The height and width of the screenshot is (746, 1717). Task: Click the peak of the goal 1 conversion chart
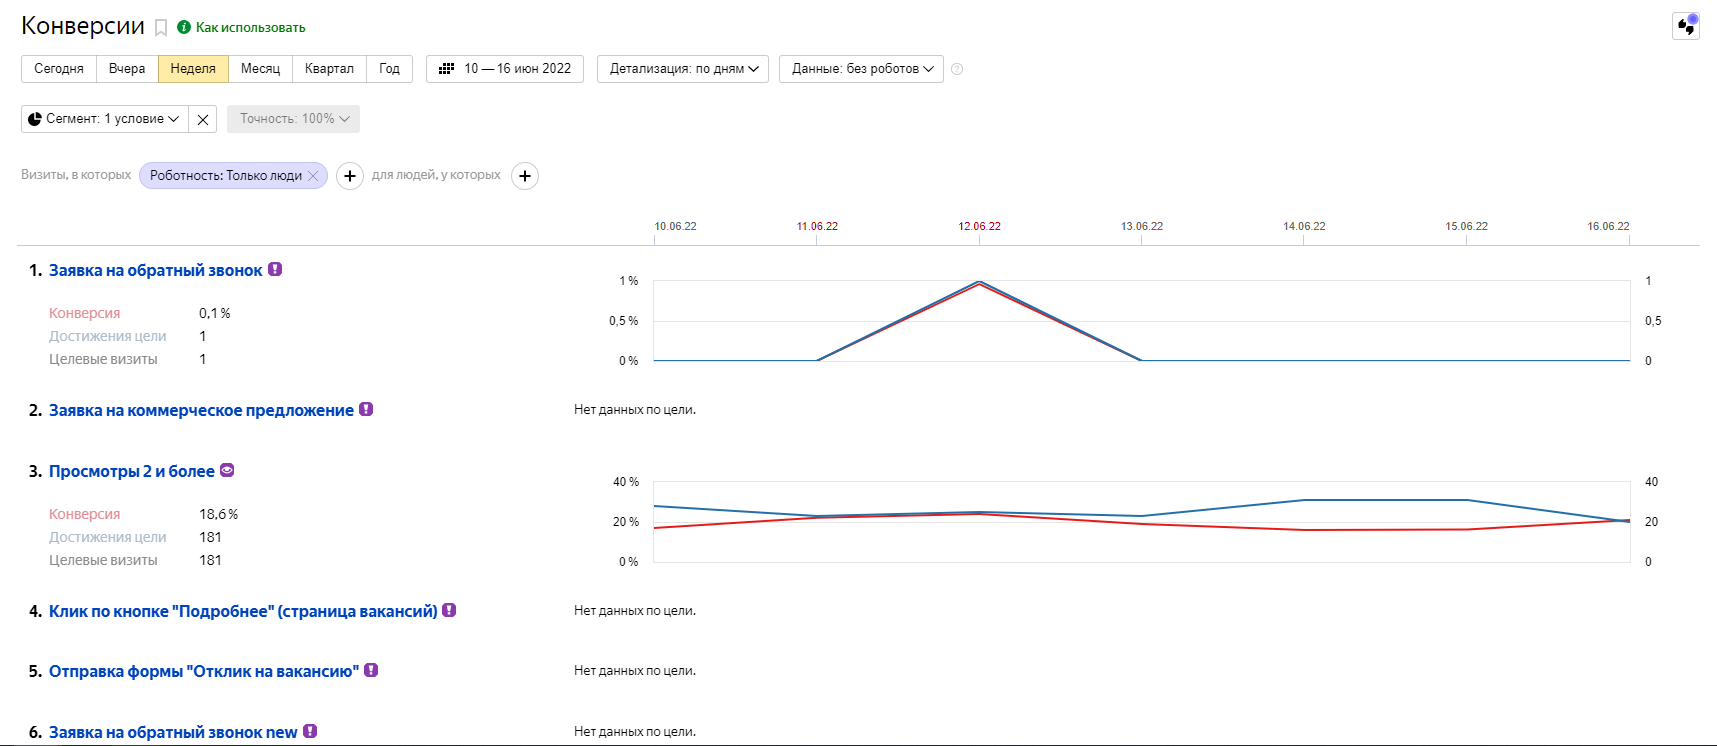(x=979, y=283)
